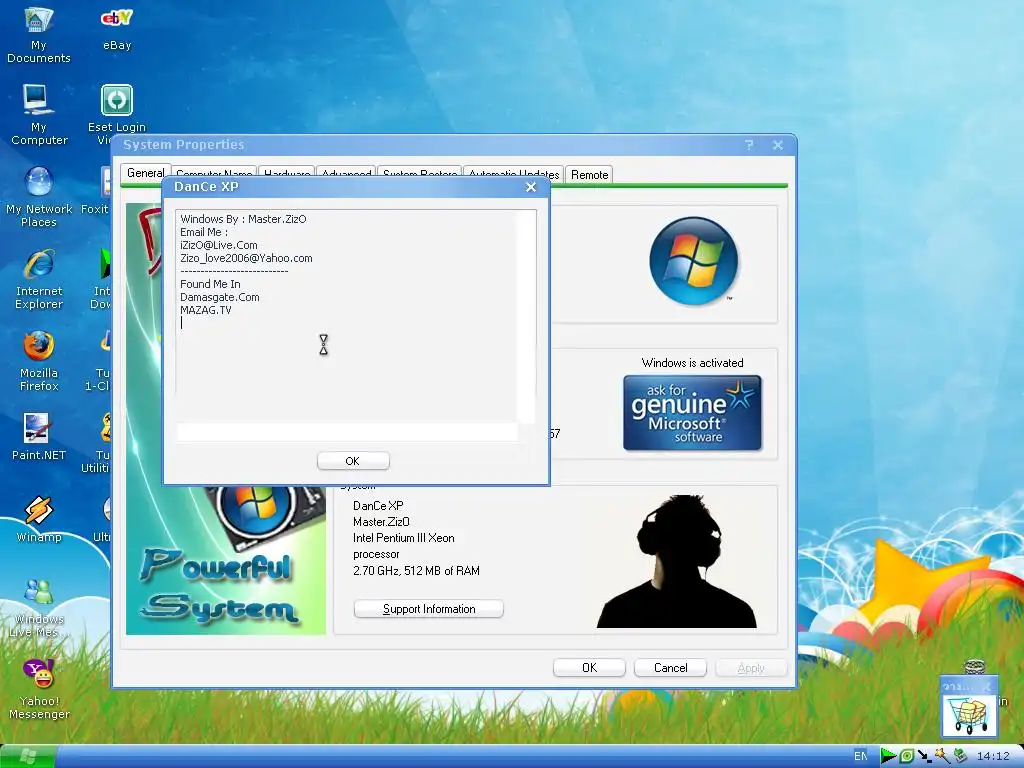Switch to the Remote tab

click(589, 174)
